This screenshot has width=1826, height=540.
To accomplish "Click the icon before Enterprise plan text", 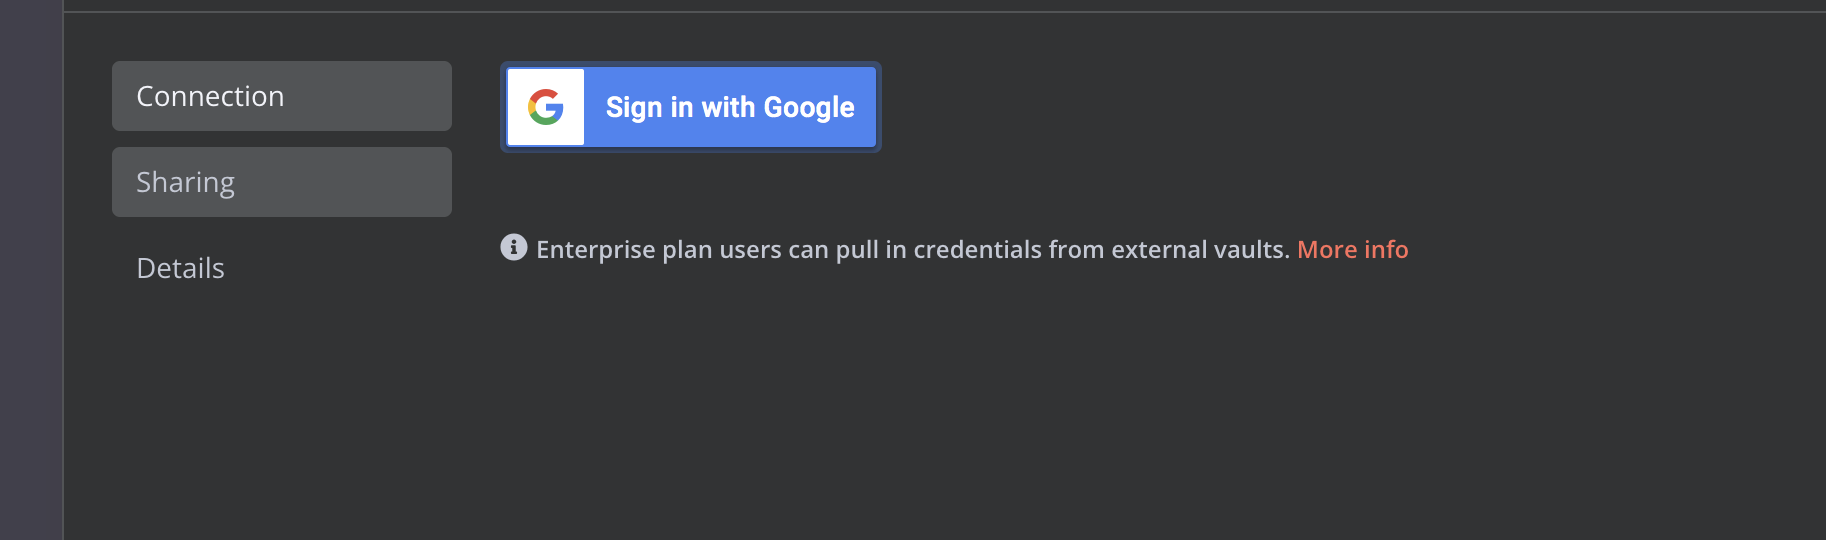I will (x=514, y=247).
